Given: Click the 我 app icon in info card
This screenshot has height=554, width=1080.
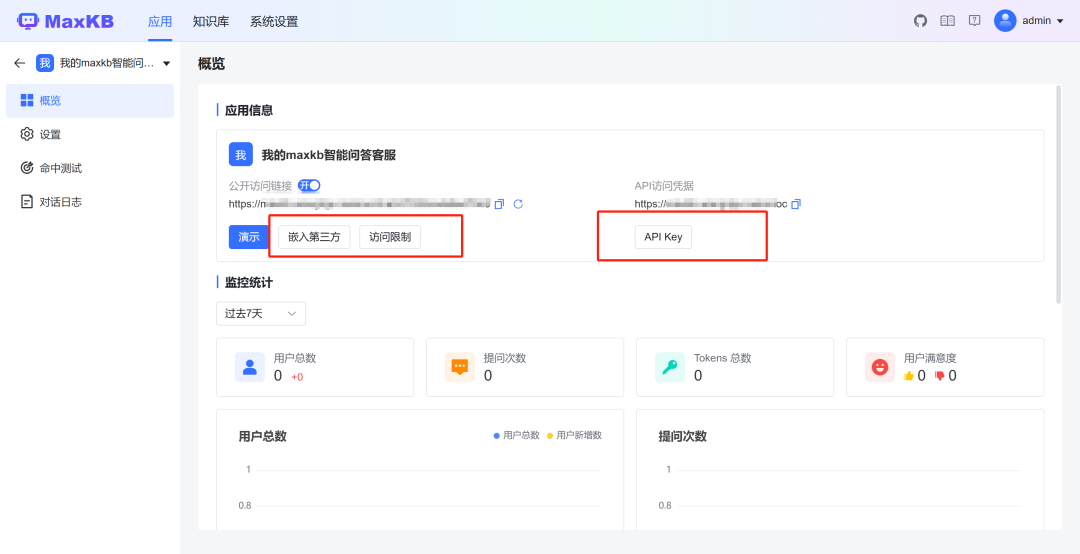Looking at the screenshot, I should pyautogui.click(x=241, y=155).
